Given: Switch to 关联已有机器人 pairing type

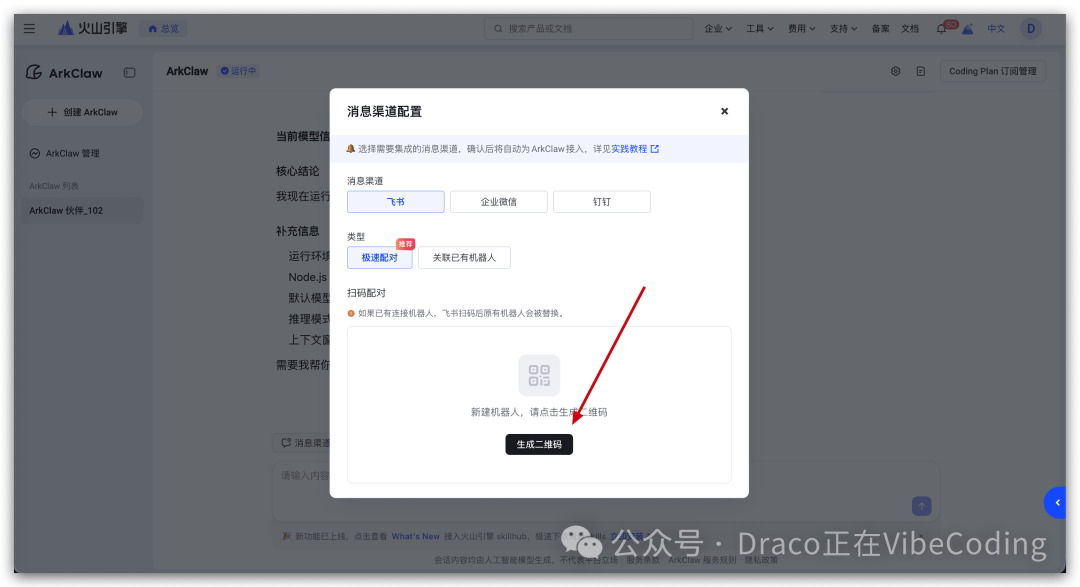Looking at the screenshot, I should [x=464, y=257].
